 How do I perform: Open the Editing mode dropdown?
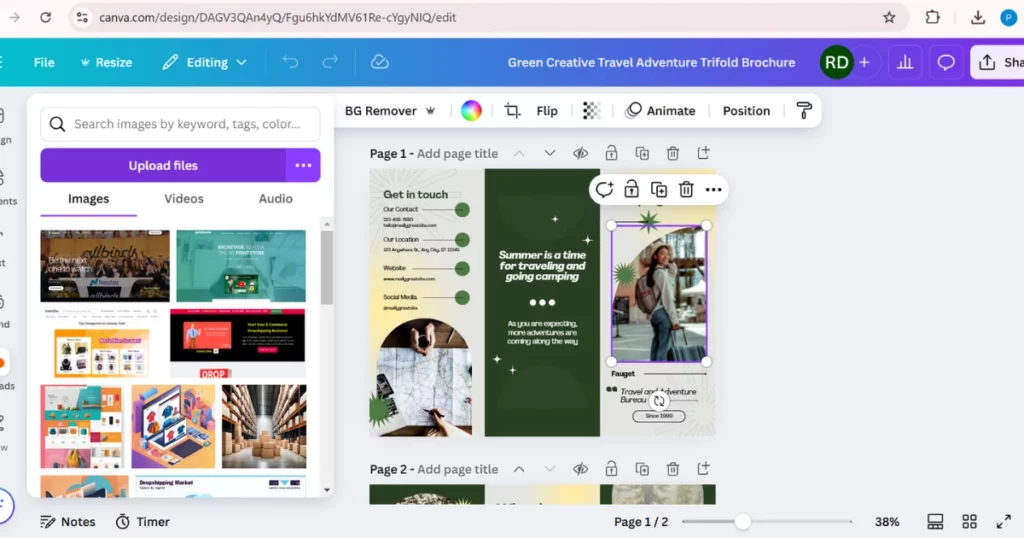(204, 63)
